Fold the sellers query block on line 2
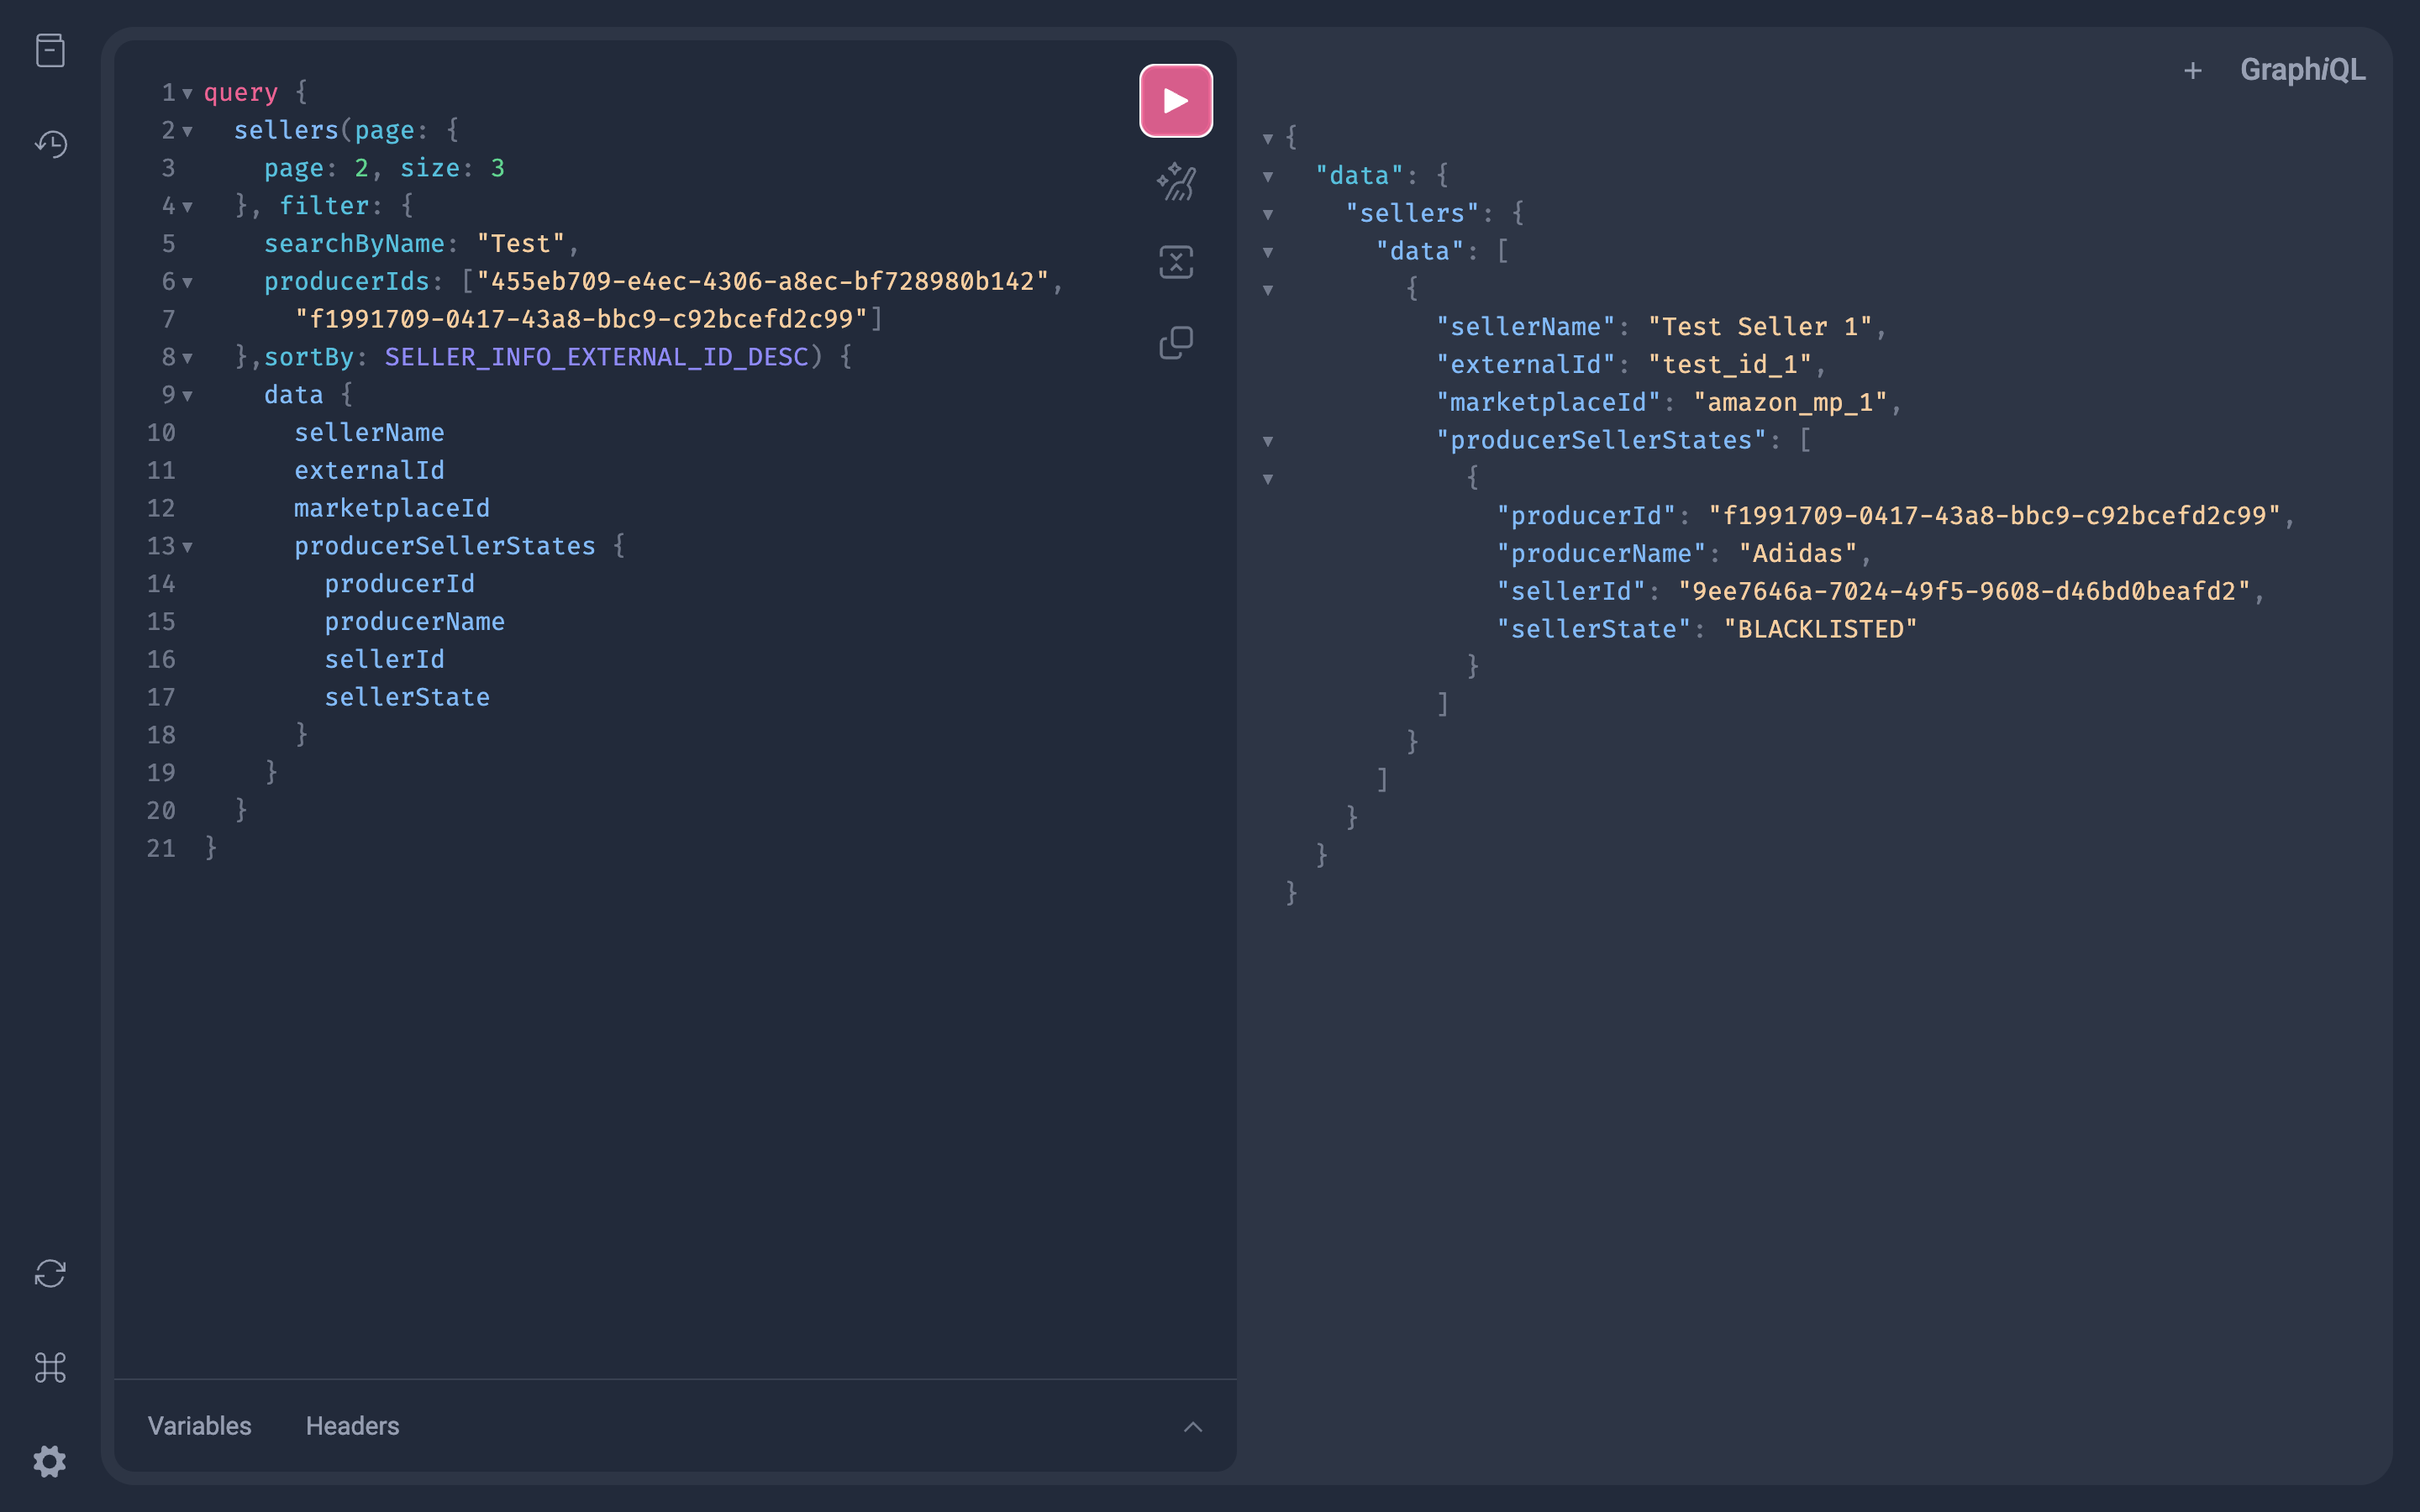 click(187, 131)
